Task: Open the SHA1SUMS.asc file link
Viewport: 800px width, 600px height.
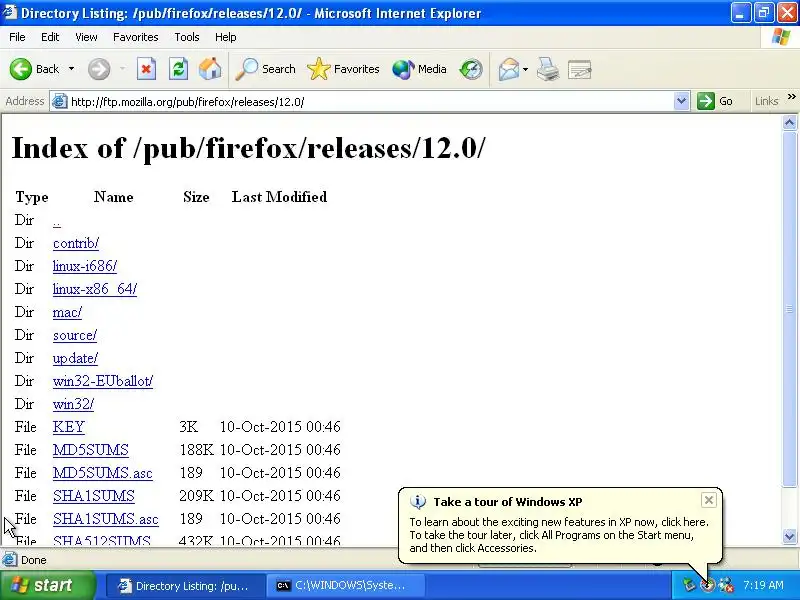Action: [106, 519]
